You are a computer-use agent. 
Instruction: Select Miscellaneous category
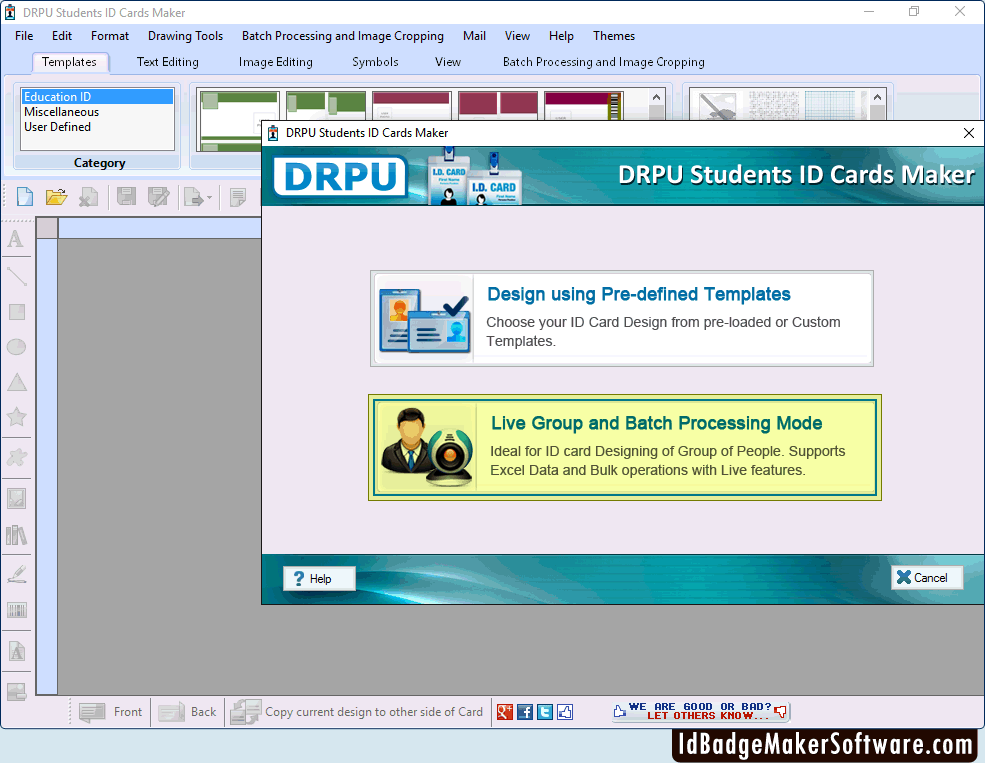97,112
